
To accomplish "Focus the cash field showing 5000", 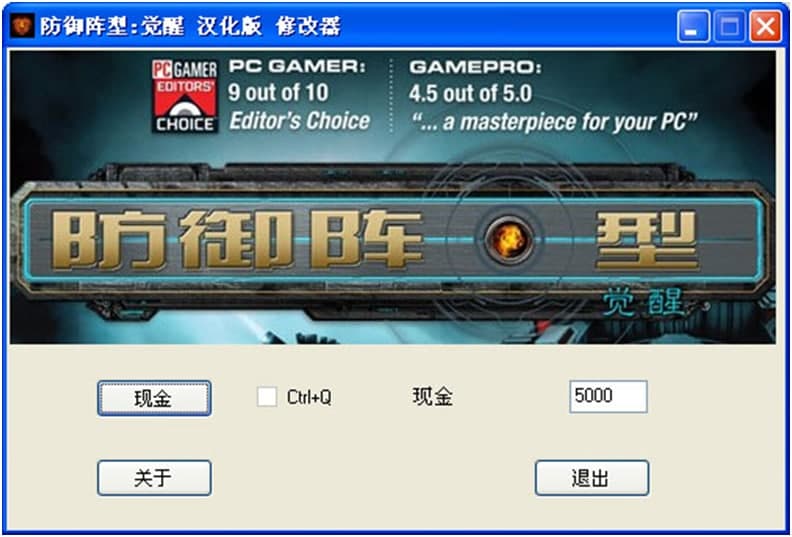I will point(608,396).
